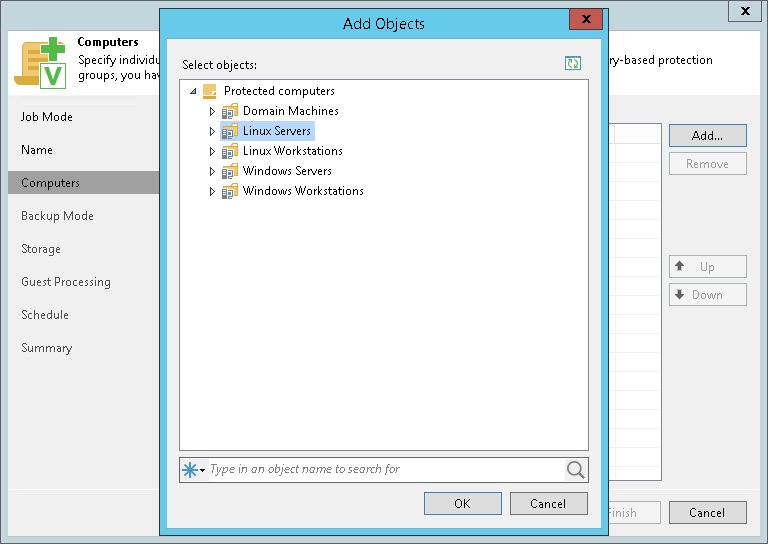Open the asterisk search filter dropdown

pyautogui.click(x=193, y=470)
